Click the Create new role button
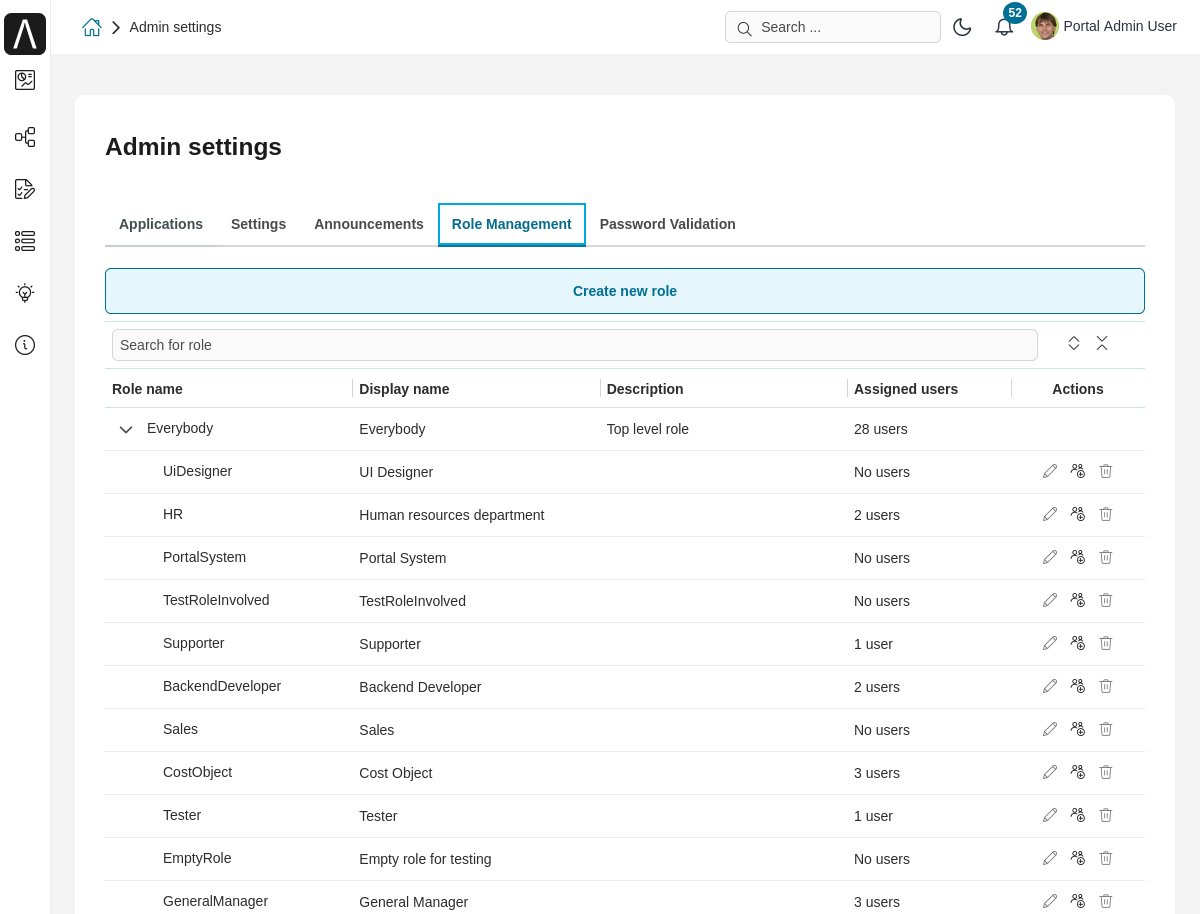This screenshot has width=1200, height=914. click(x=624, y=291)
